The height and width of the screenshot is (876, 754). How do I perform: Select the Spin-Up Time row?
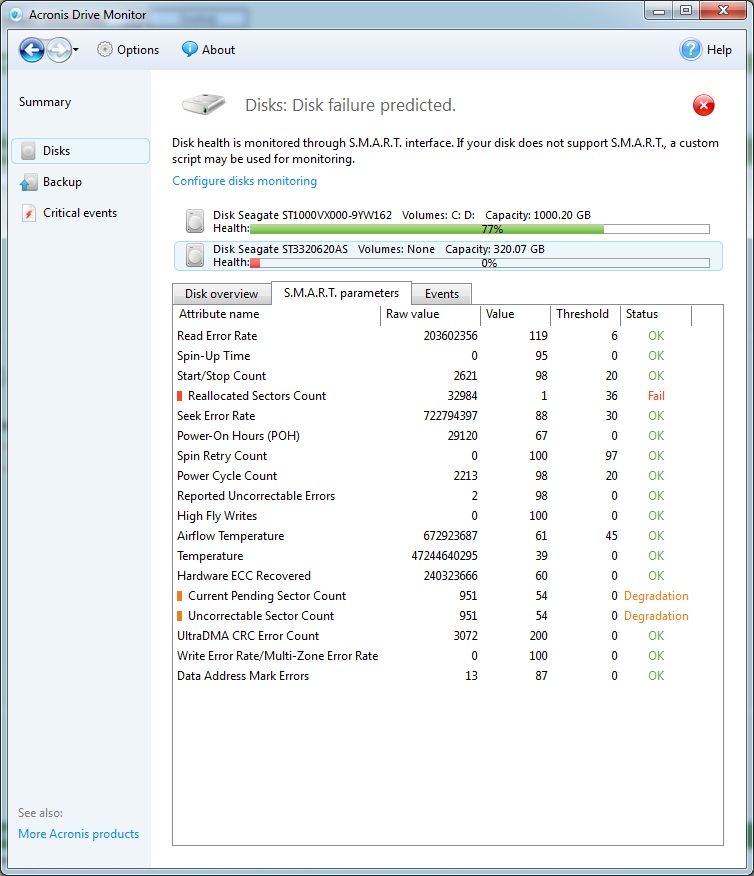pos(433,356)
